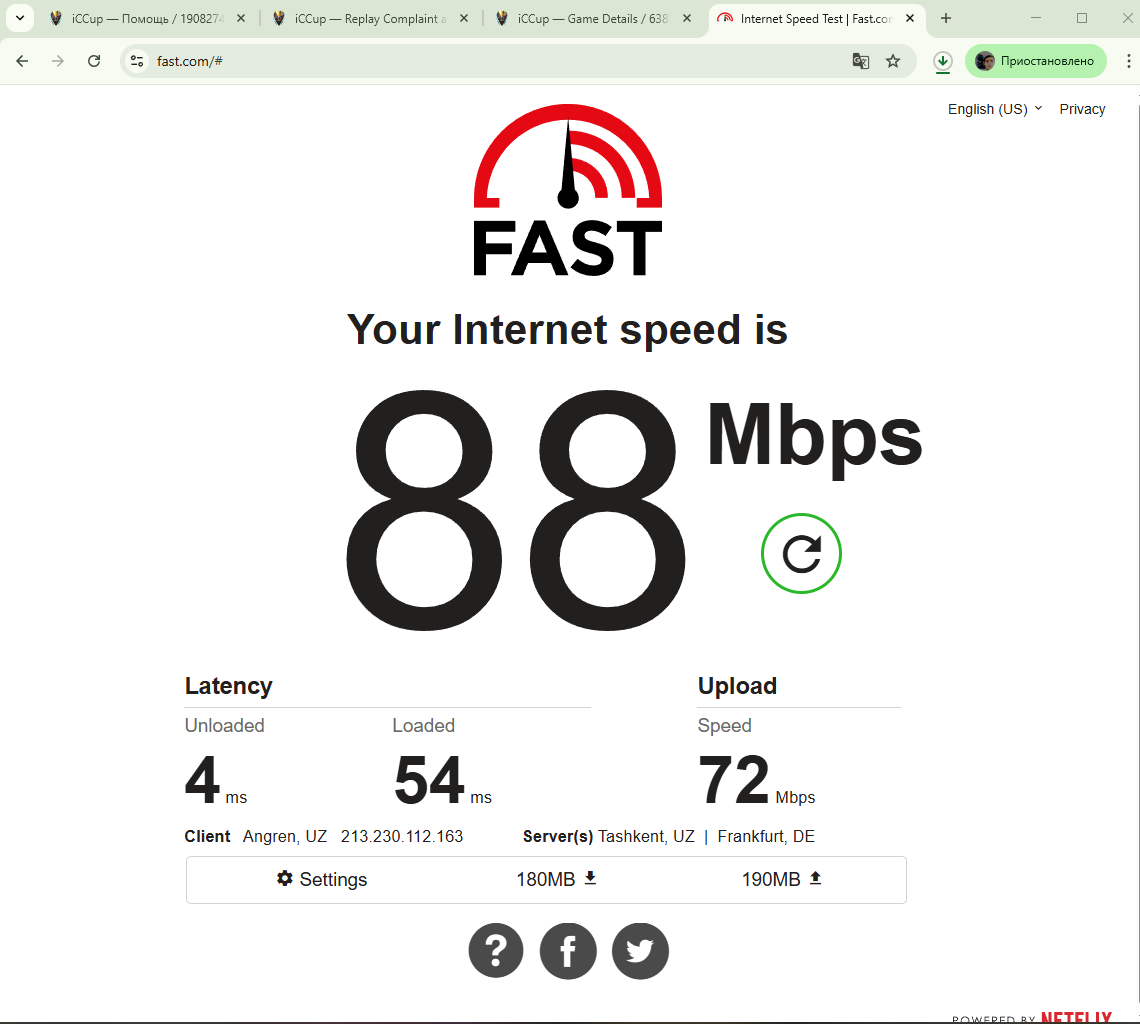Expand the English (US) language dropdown

pos(995,109)
